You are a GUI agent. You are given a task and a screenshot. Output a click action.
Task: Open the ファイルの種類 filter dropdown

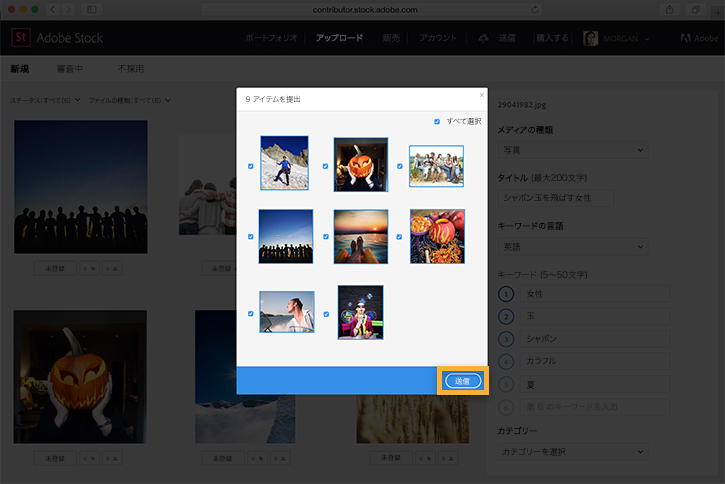(x=129, y=100)
